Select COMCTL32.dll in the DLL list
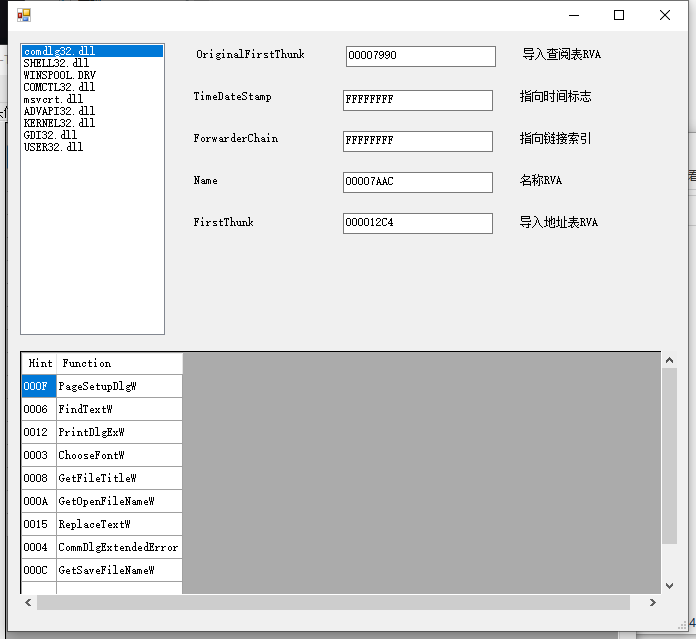This screenshot has height=639, width=696. tap(92, 87)
